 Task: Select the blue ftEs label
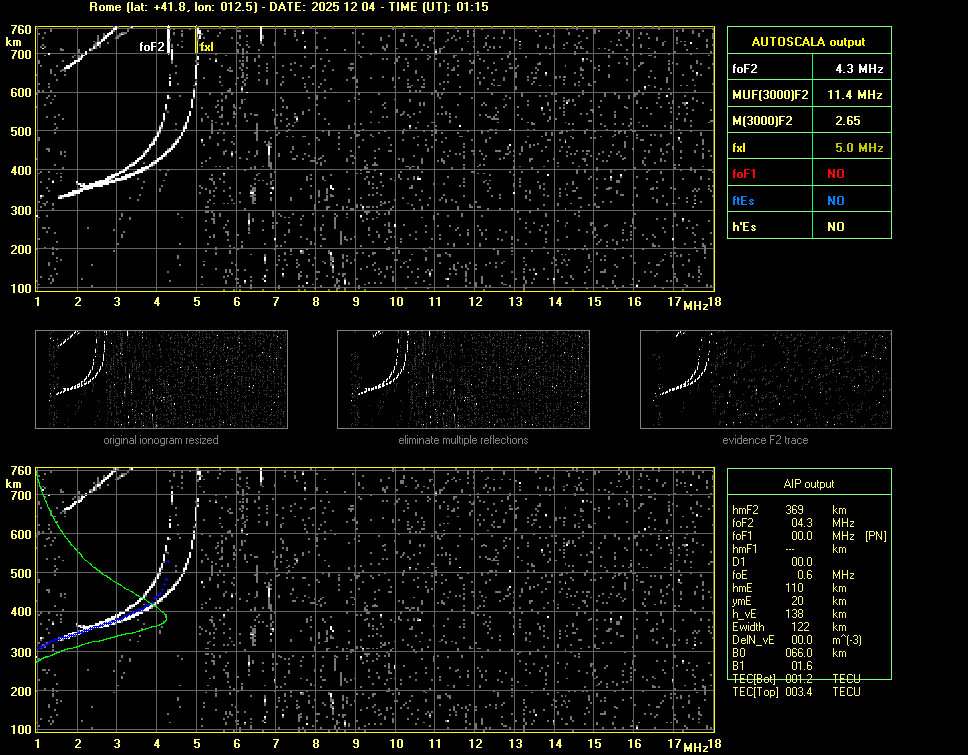744,200
